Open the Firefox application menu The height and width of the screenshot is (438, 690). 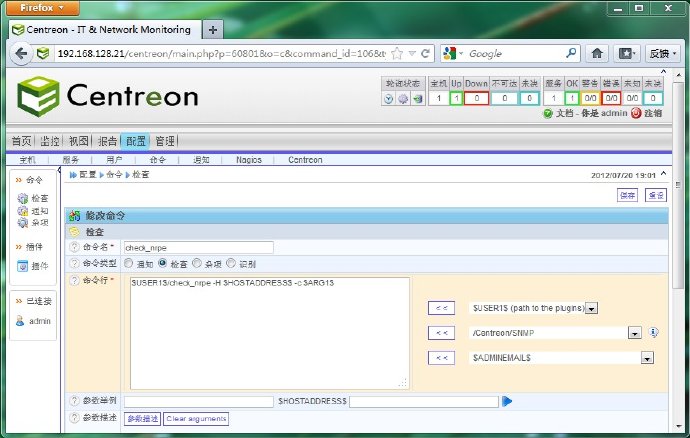43,8
